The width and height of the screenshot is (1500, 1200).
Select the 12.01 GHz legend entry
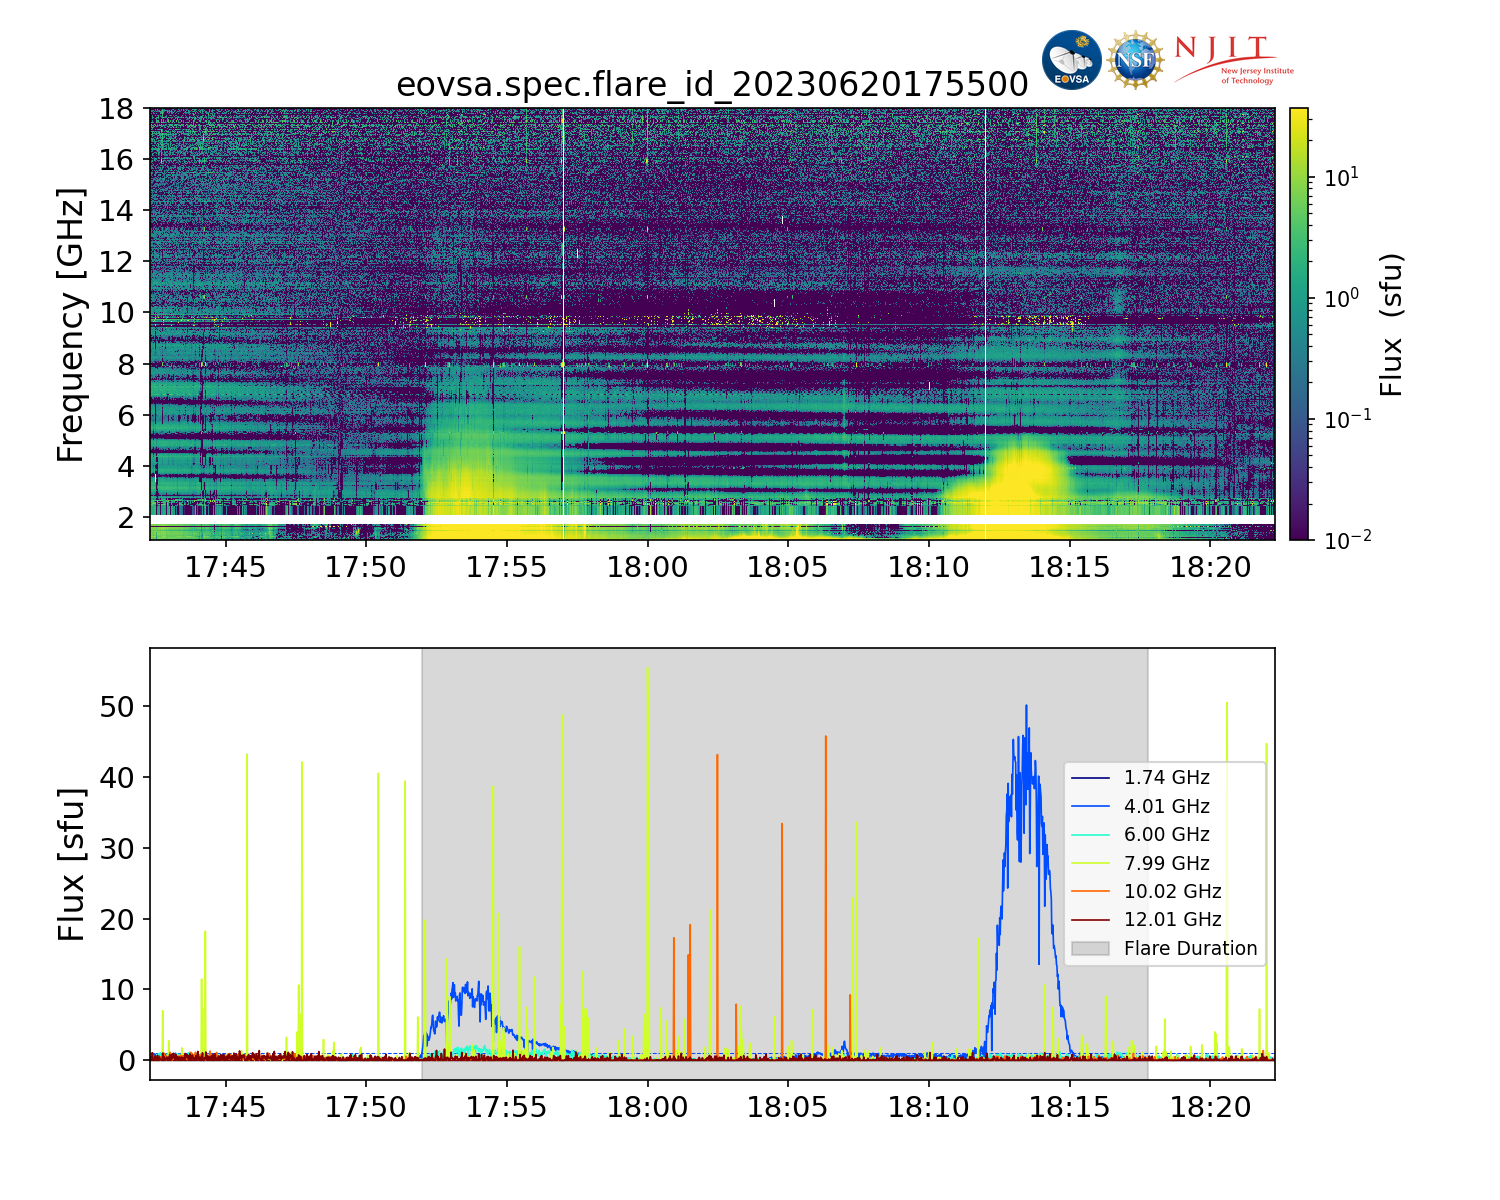coord(1172,920)
